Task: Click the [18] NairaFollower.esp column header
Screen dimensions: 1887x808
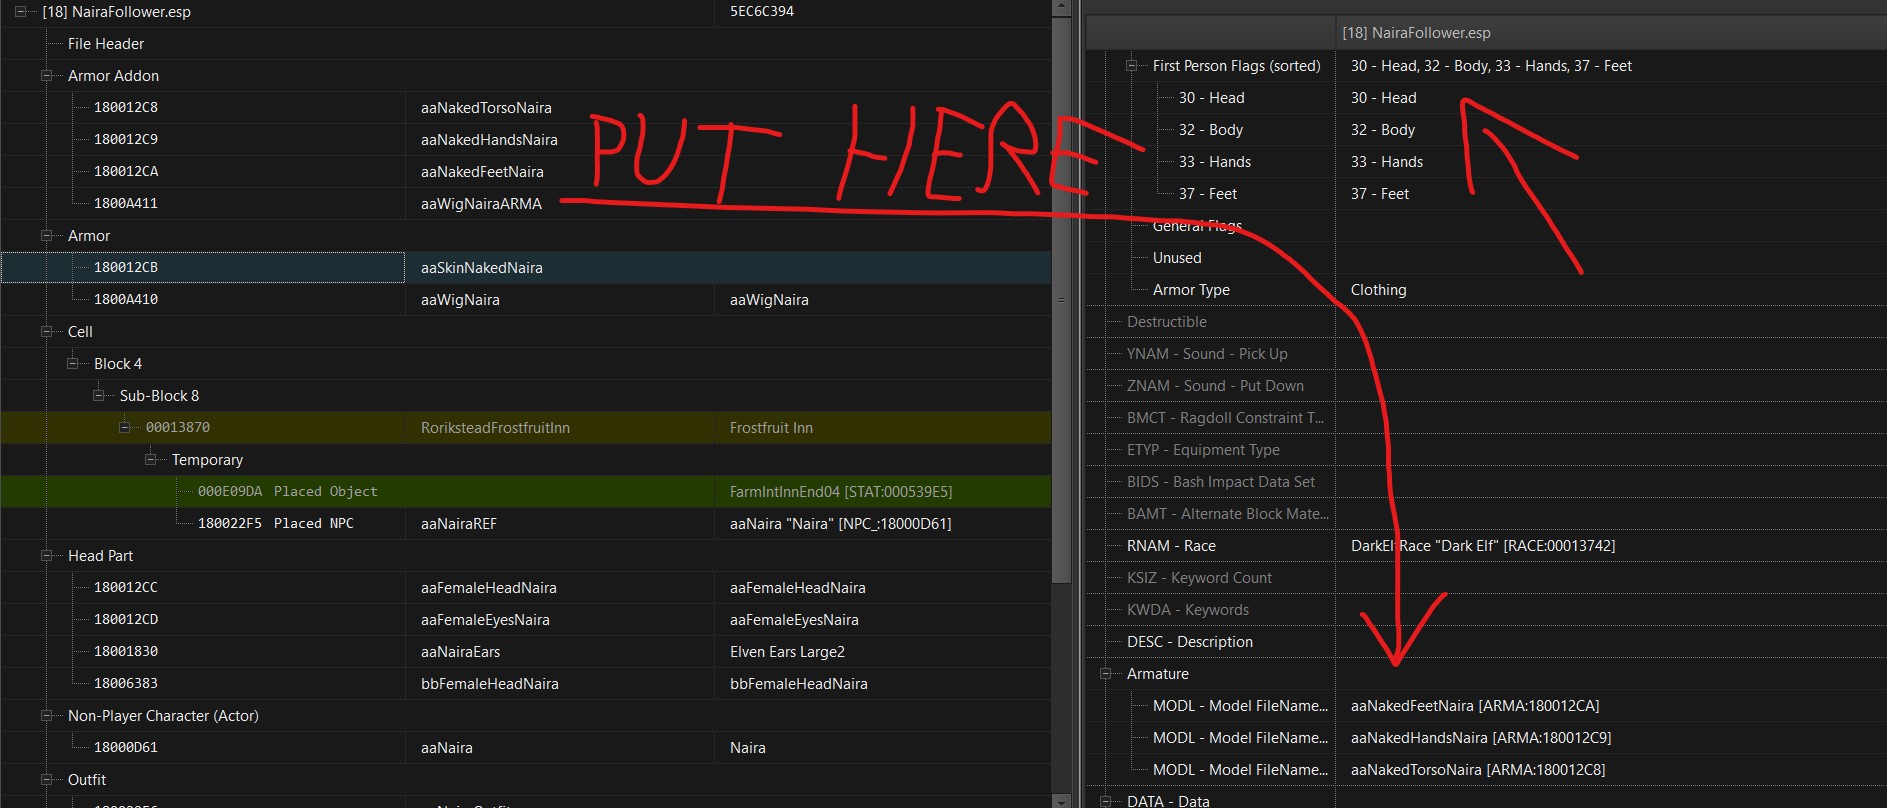Action: (1416, 33)
